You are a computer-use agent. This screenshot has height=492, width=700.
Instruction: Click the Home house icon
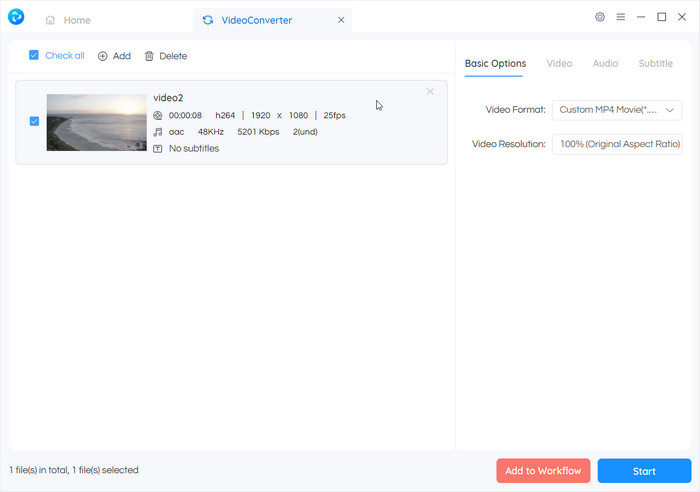click(x=50, y=20)
